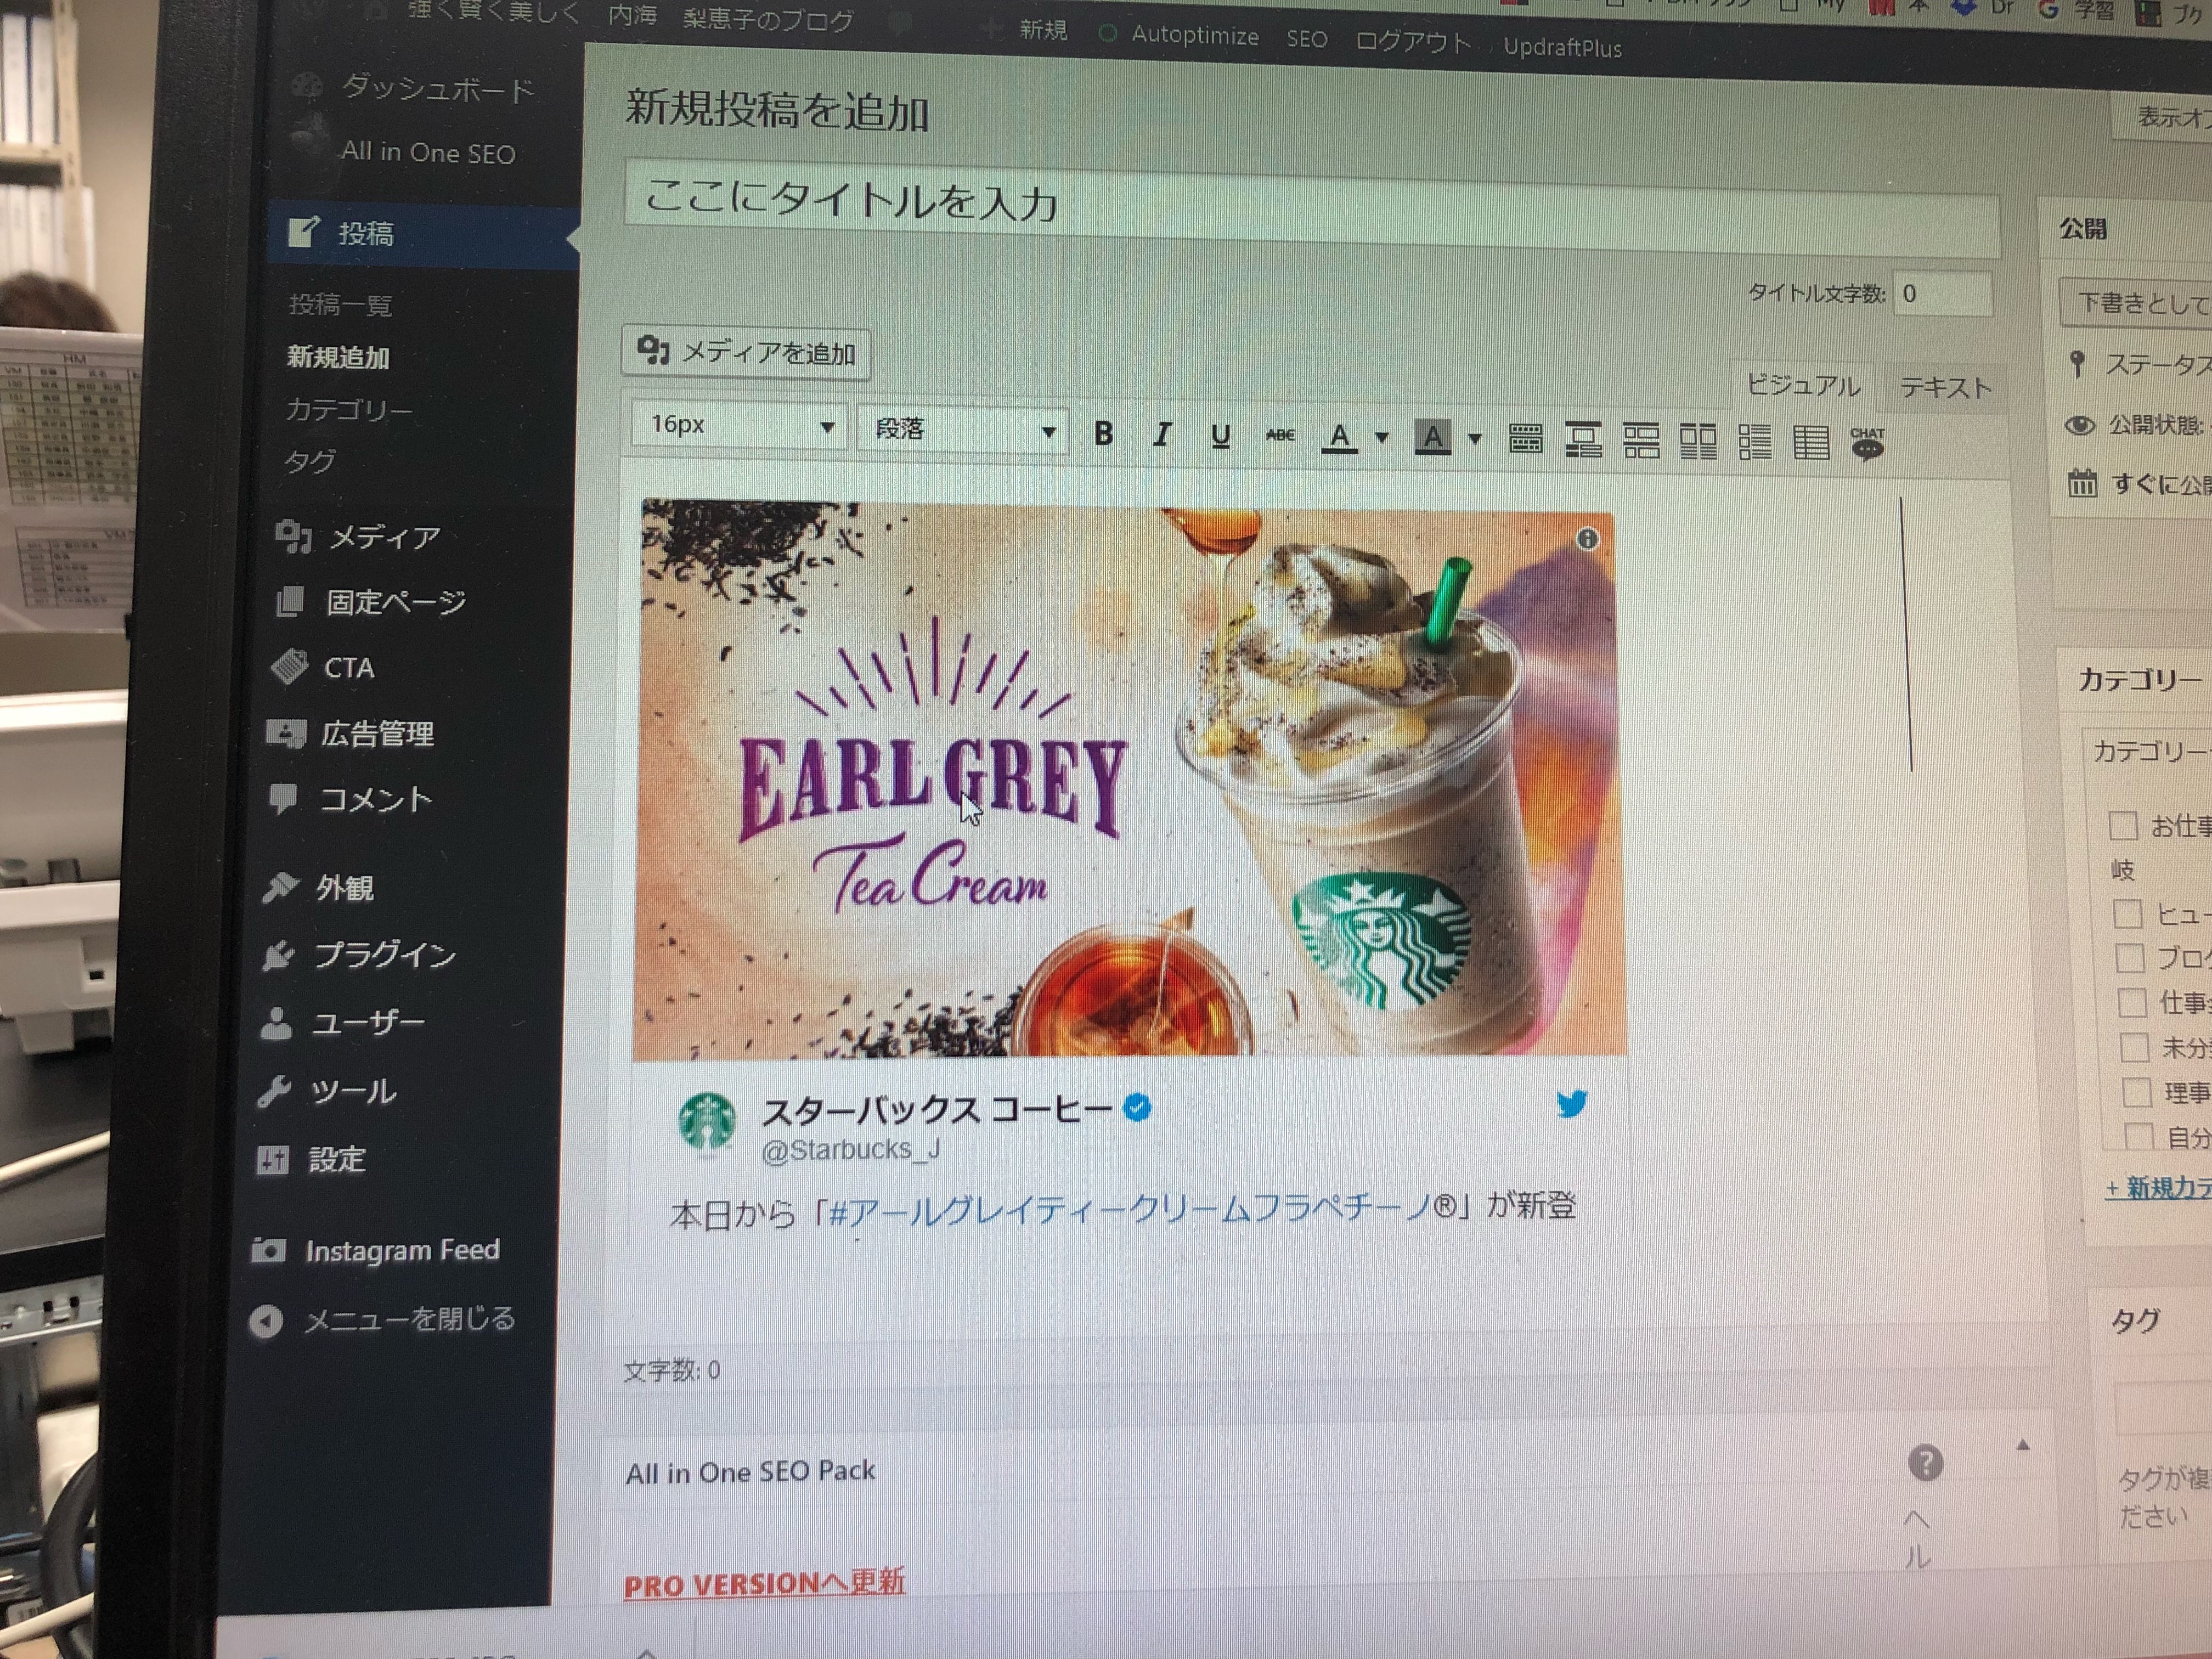Check the 未分類 category checkbox

click(x=2134, y=1047)
